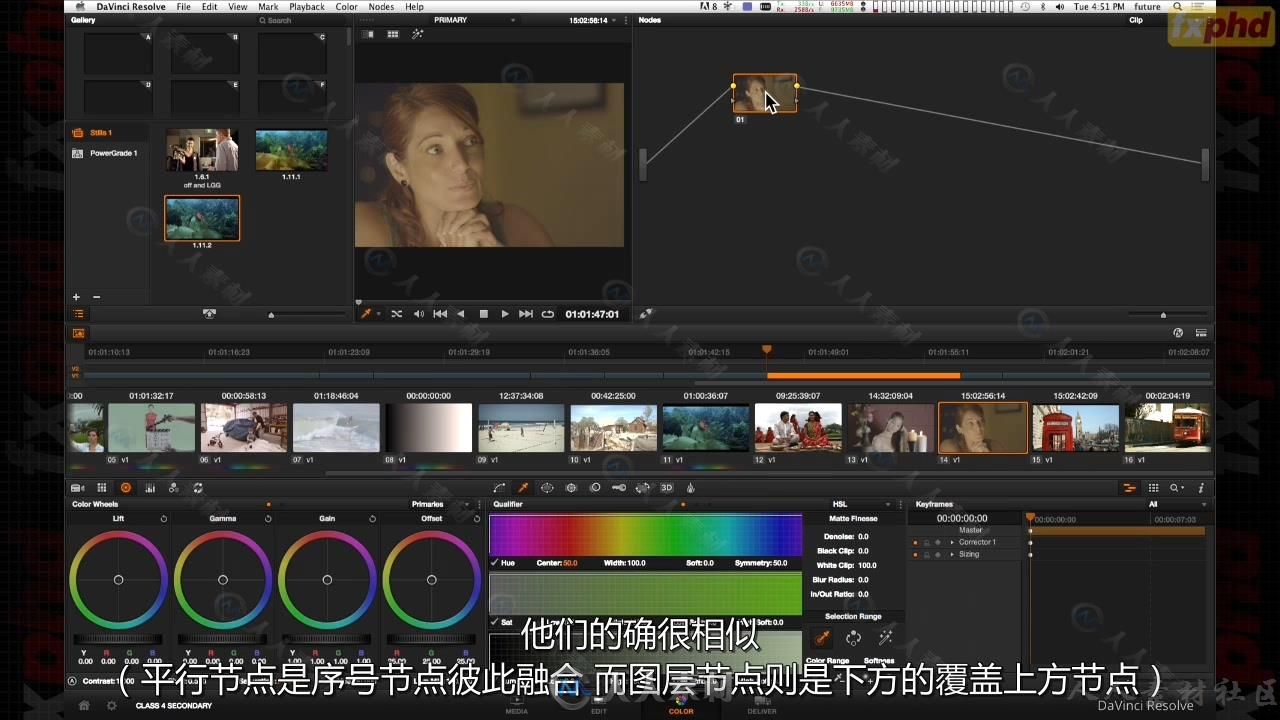Open the Key palette icon

pos(619,488)
